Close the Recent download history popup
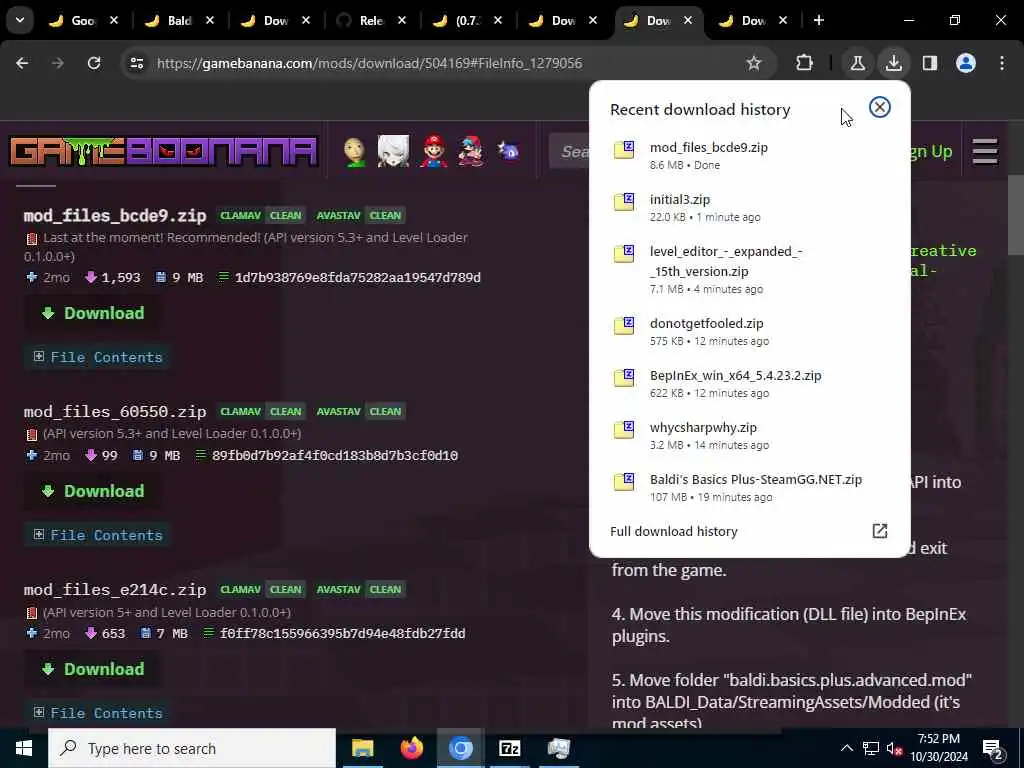 (x=880, y=107)
